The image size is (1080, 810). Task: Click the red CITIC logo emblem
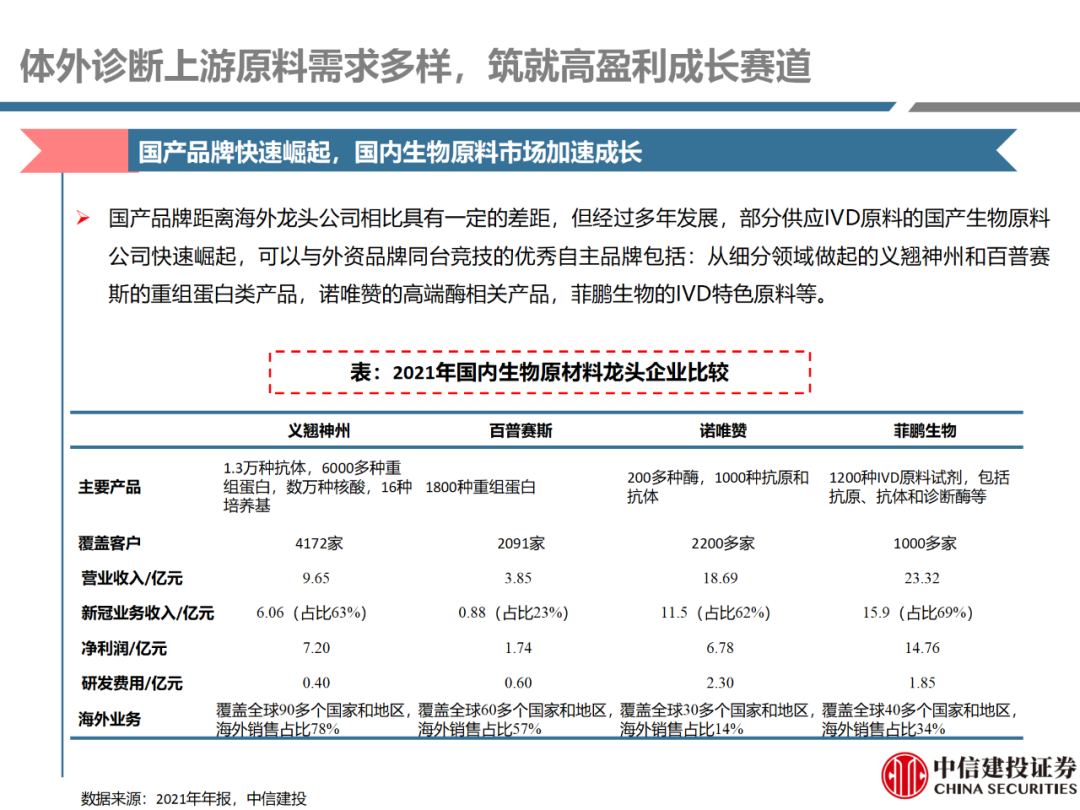904,772
